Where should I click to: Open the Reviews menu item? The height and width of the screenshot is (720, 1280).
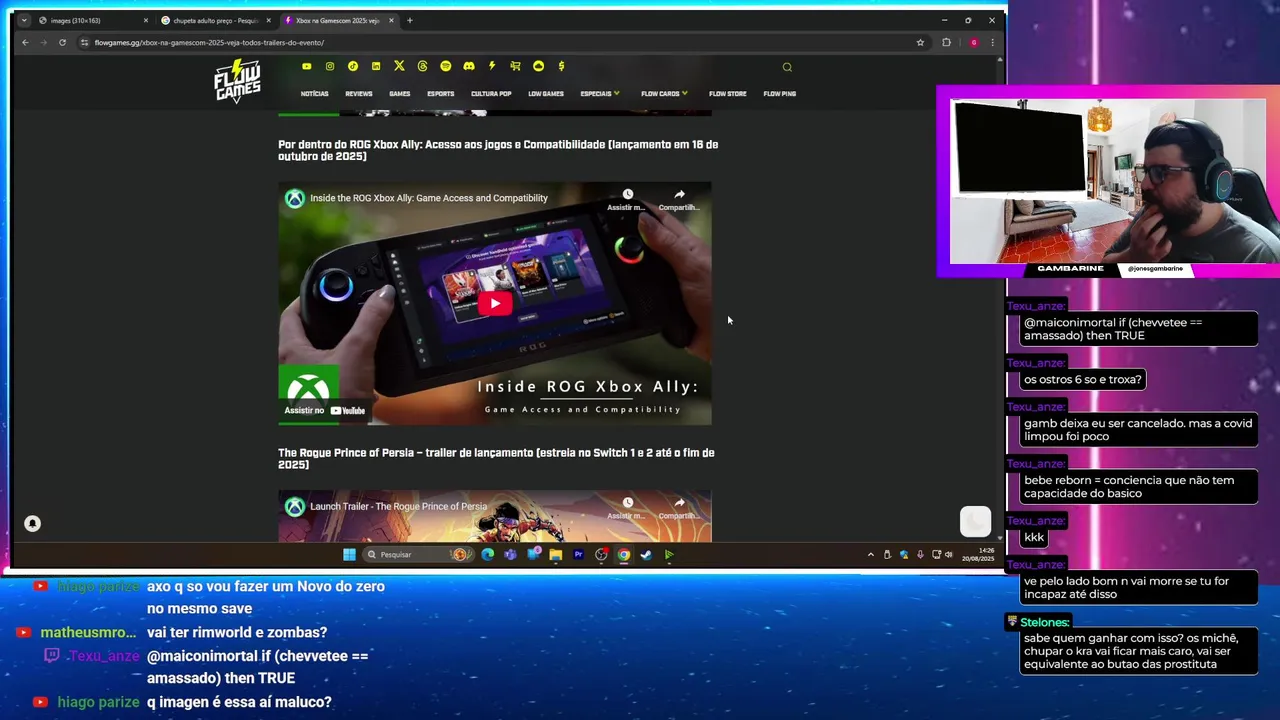[x=358, y=94]
